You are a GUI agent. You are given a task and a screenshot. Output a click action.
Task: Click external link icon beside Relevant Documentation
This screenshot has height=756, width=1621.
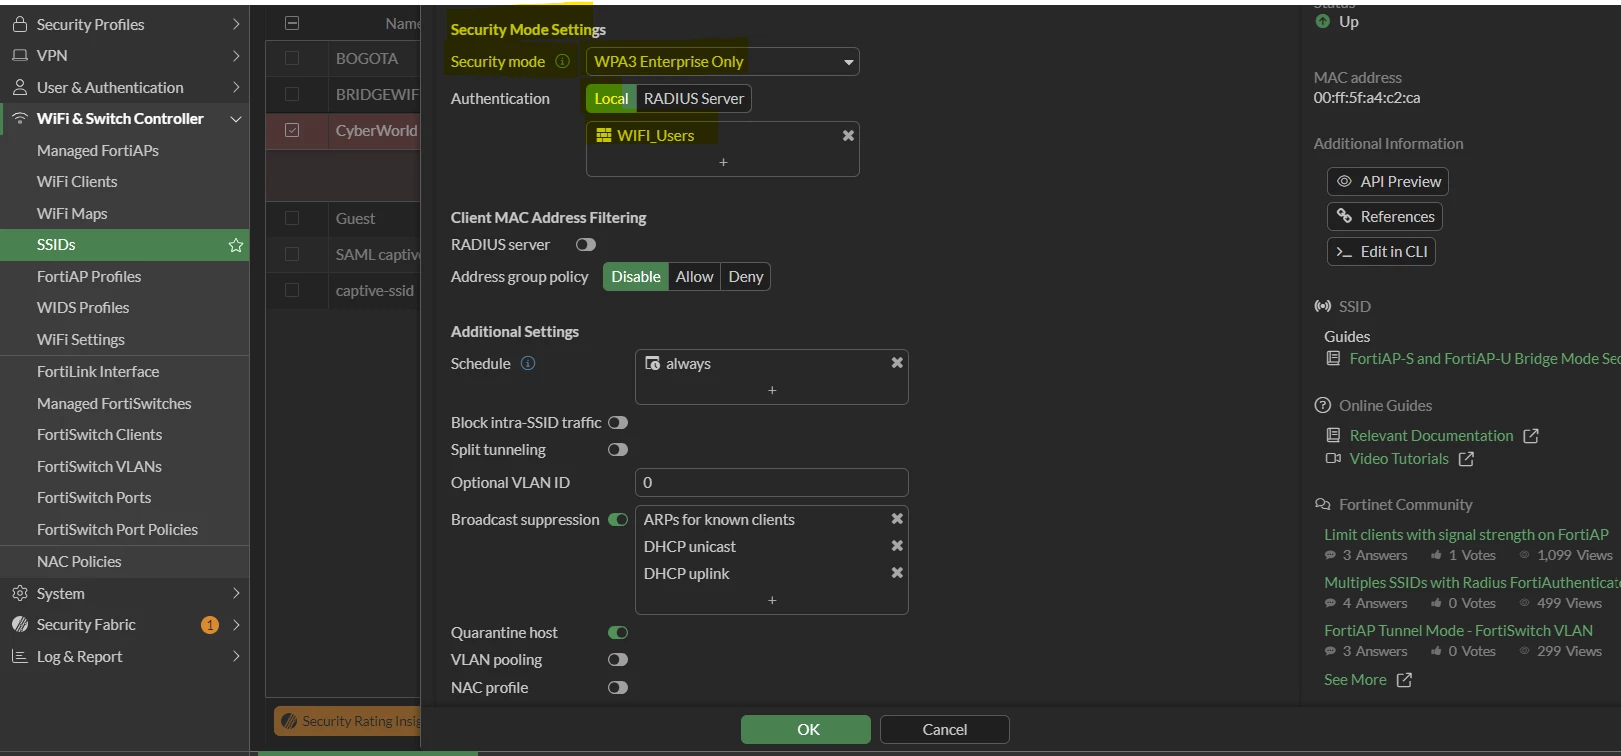point(1531,436)
